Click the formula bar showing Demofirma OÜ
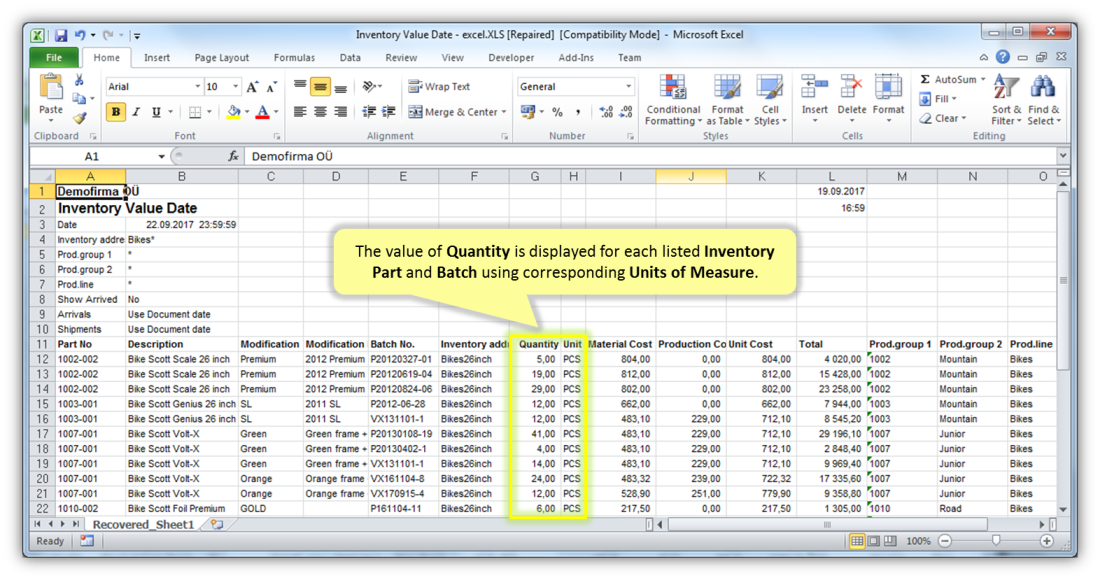The image size is (1100, 580). [x=650, y=156]
